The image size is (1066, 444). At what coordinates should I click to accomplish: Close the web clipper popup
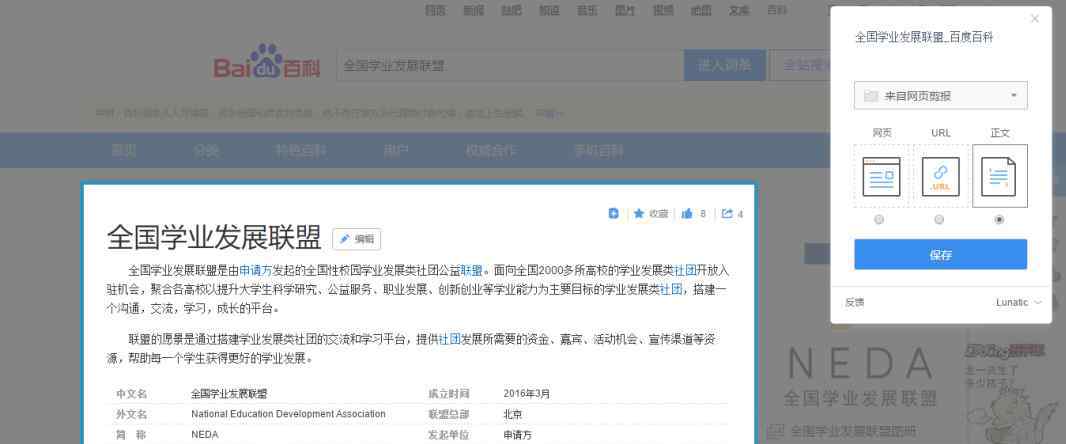pyautogui.click(x=1035, y=19)
